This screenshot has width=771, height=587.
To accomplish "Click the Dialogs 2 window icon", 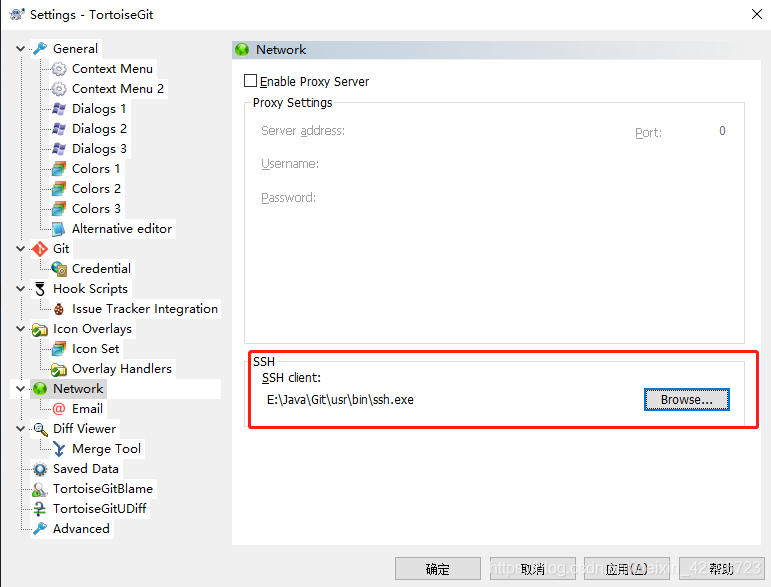I will (x=59, y=129).
